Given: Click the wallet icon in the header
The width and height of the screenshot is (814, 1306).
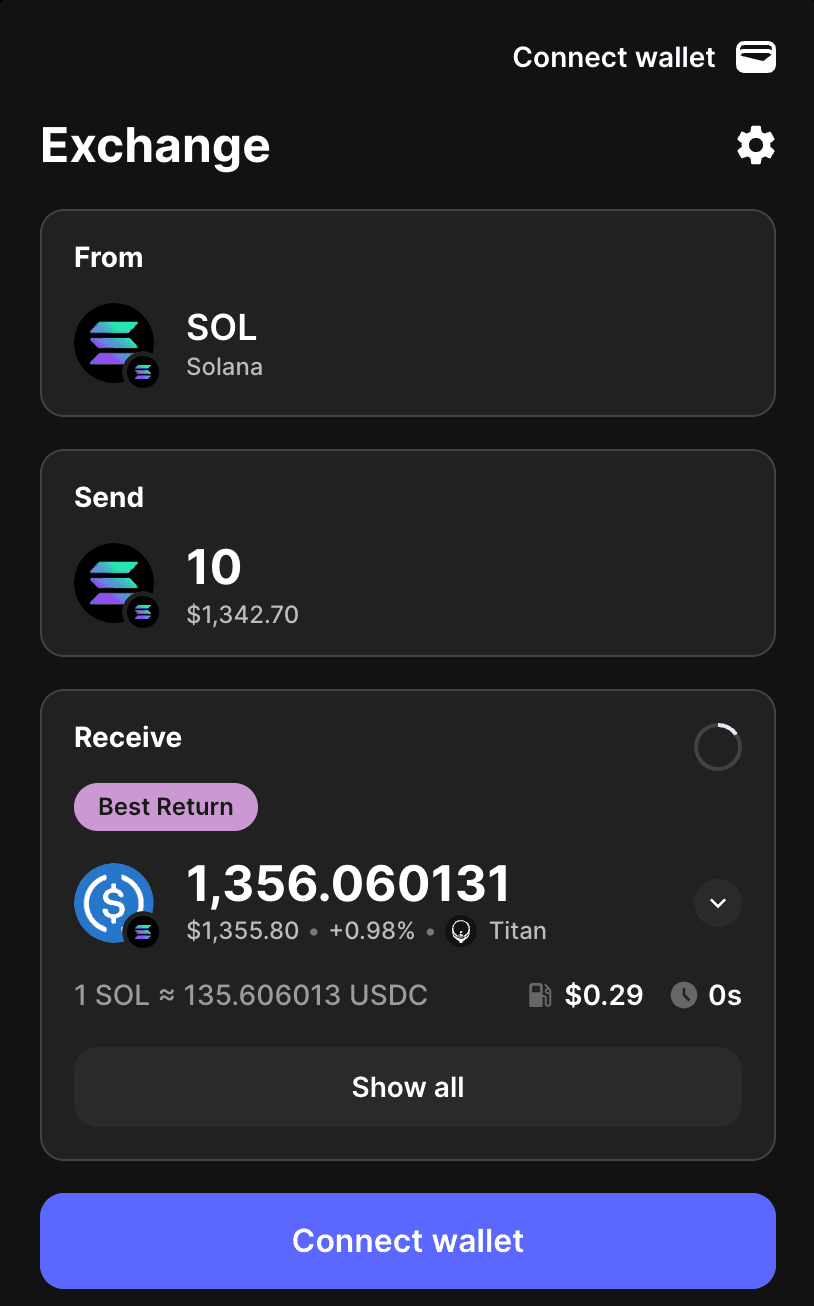Looking at the screenshot, I should point(756,58).
